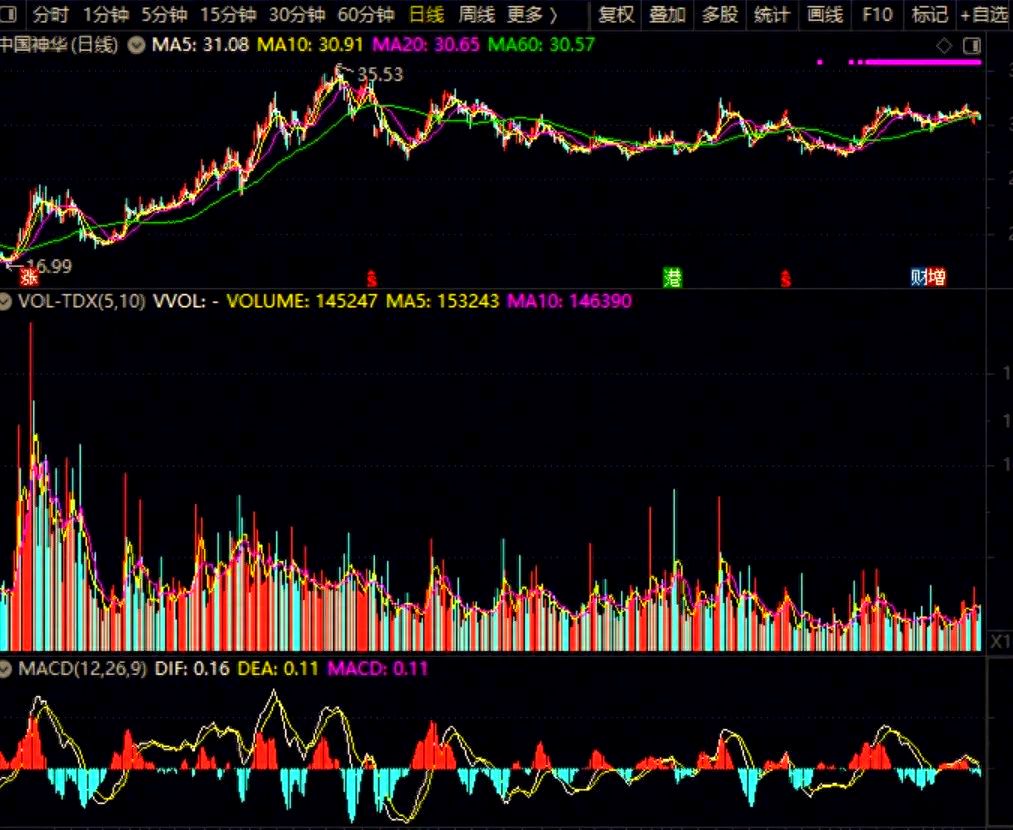Click the MACD(12,26,9) indicator name
Viewport: 1013px width, 830px height.
pyautogui.click(x=83, y=669)
